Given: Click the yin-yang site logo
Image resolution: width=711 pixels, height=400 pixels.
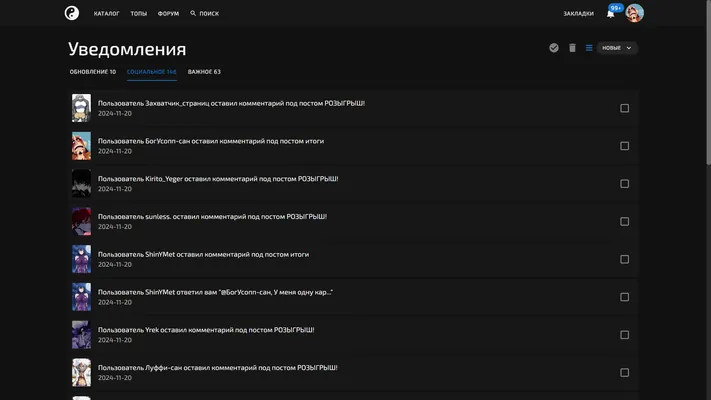Looking at the screenshot, I should [72, 13].
